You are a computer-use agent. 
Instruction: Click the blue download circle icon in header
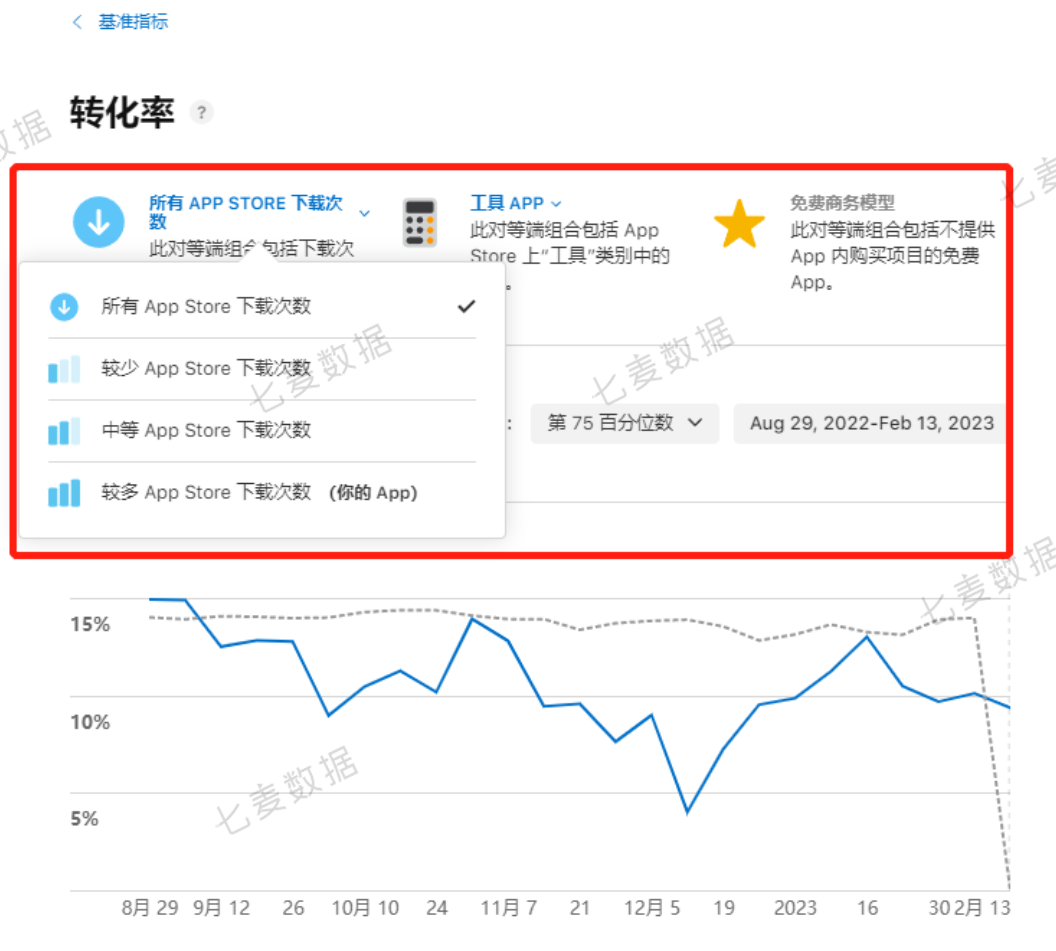(99, 222)
